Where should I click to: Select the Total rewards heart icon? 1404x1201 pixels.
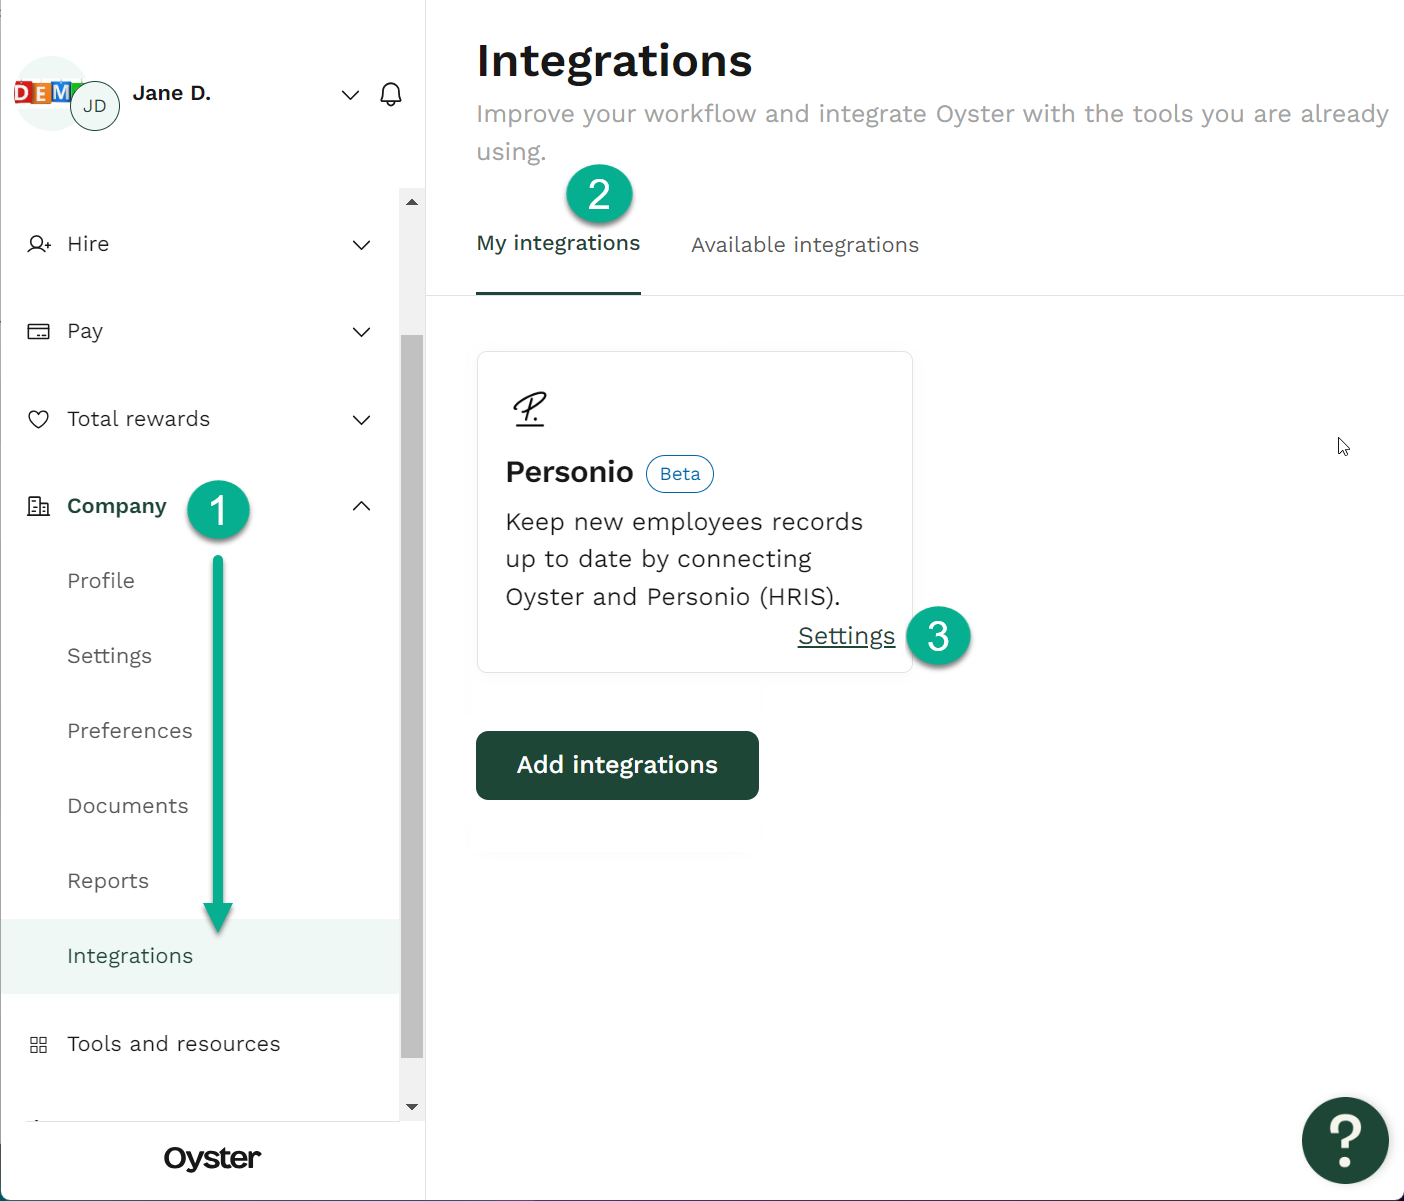[x=38, y=419]
